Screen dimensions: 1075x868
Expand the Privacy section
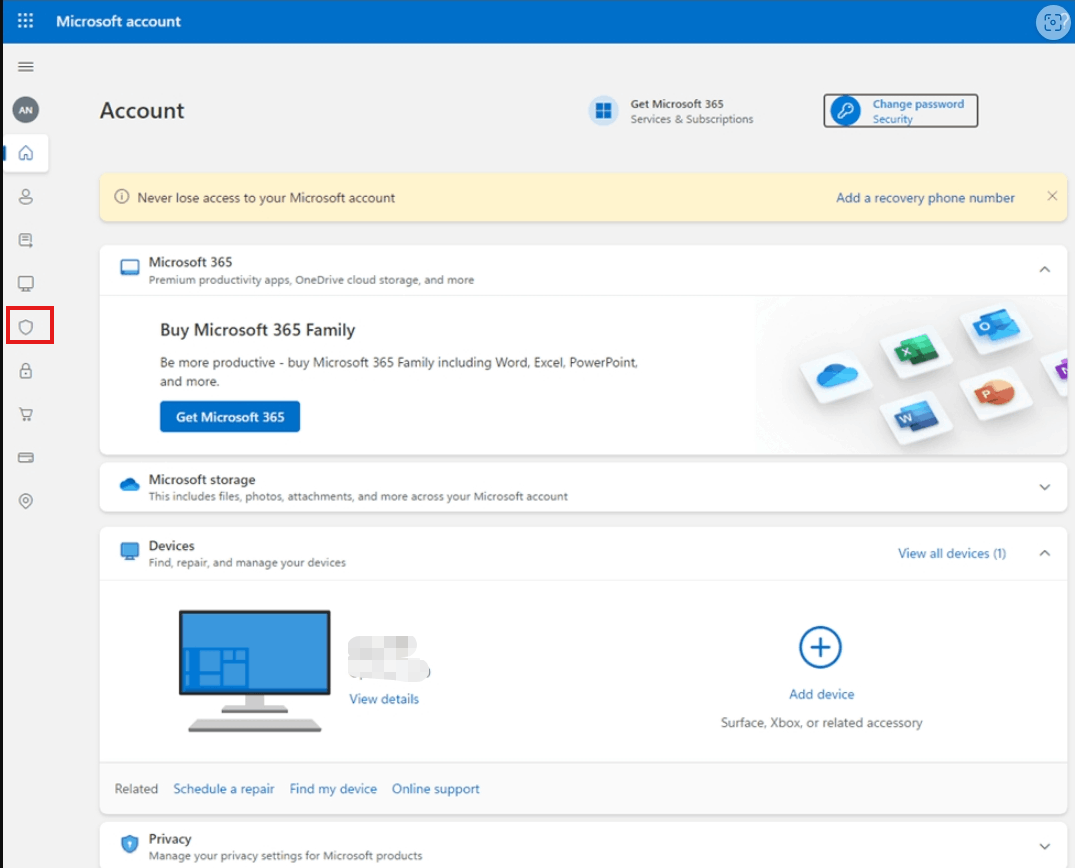[x=1044, y=846]
